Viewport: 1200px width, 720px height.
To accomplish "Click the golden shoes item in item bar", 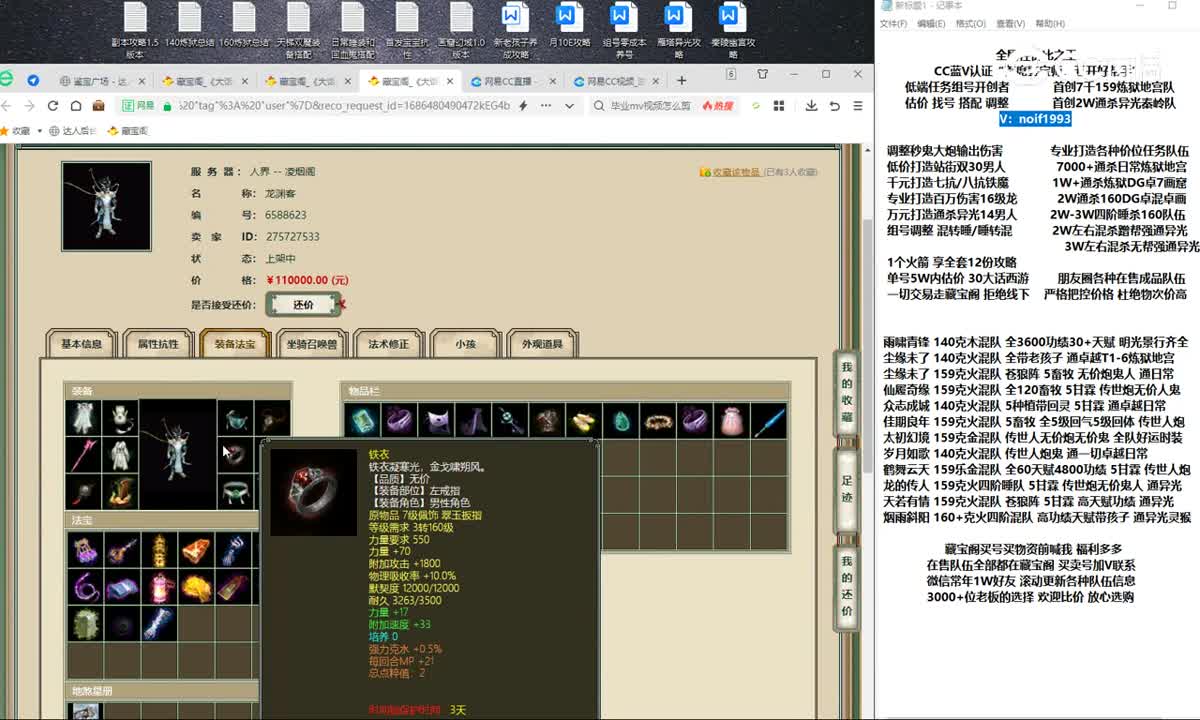I will (584, 421).
